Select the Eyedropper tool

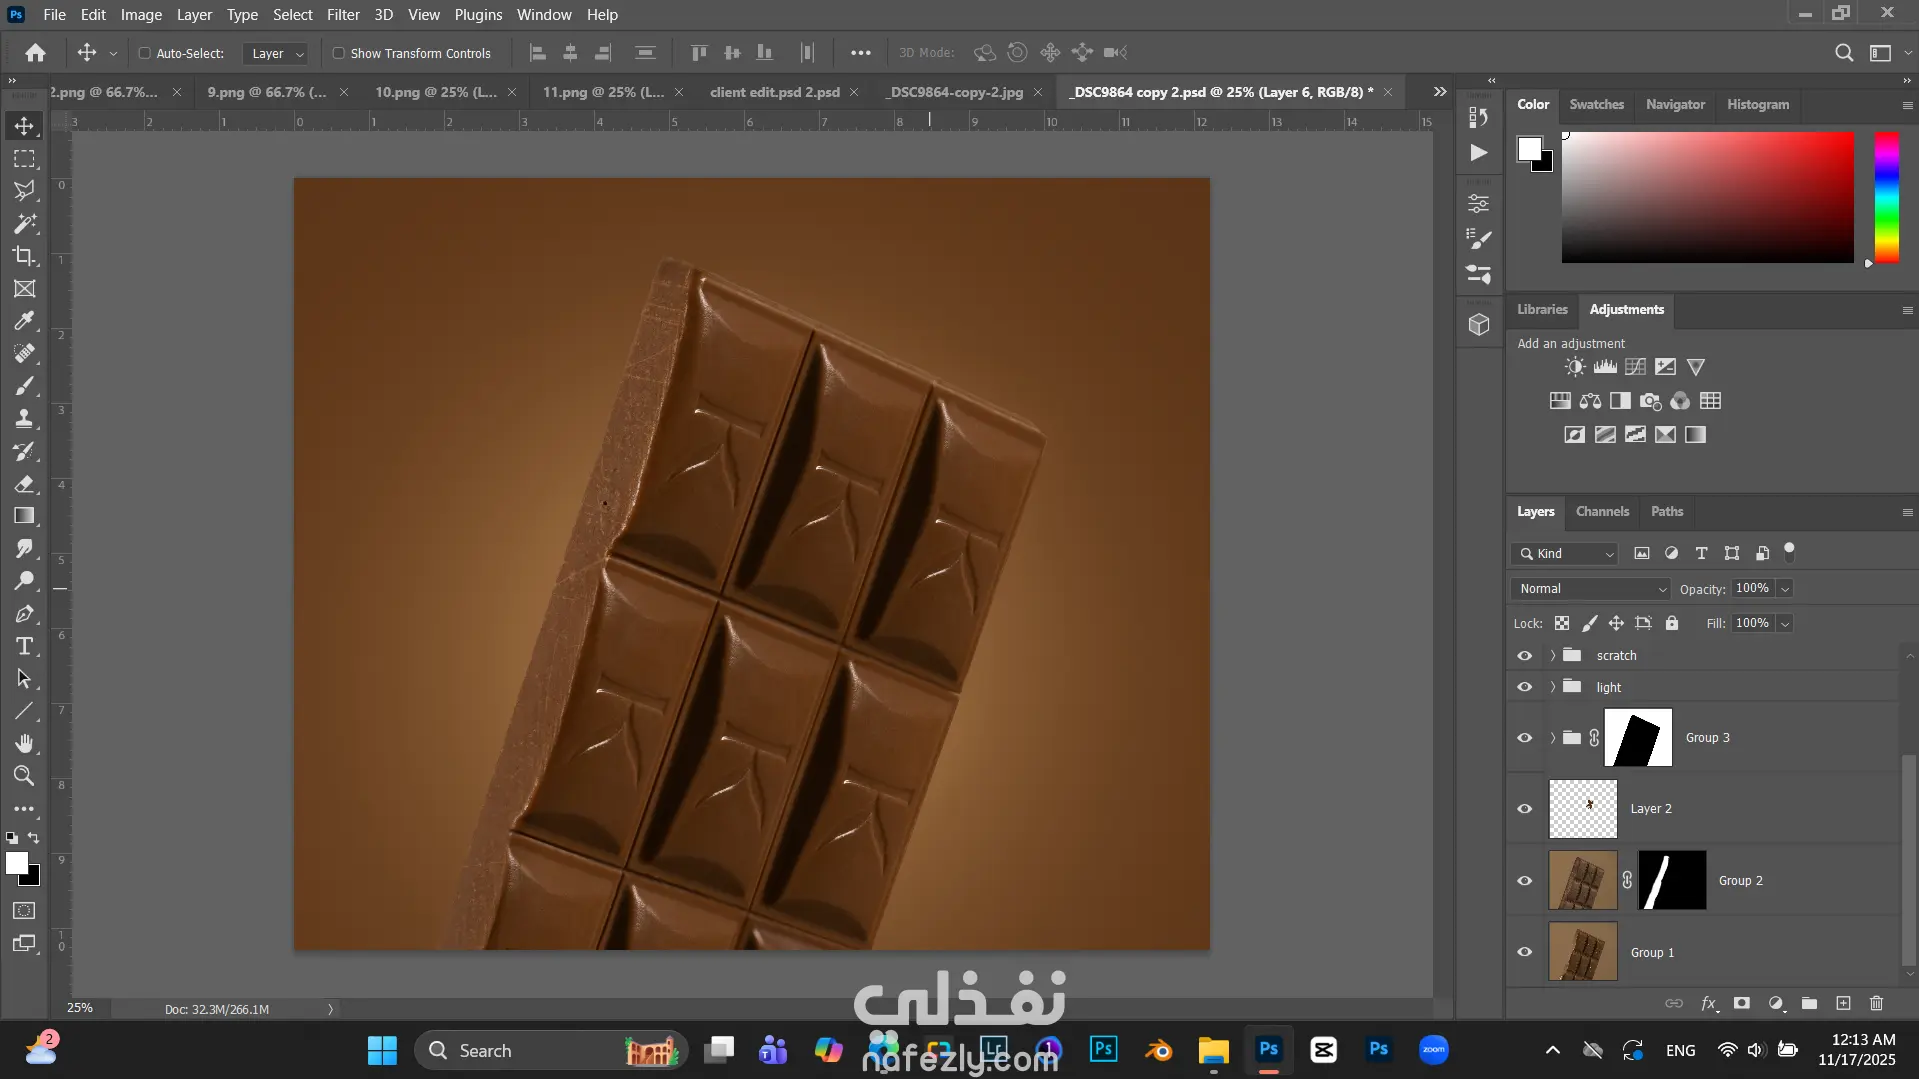click(x=24, y=321)
